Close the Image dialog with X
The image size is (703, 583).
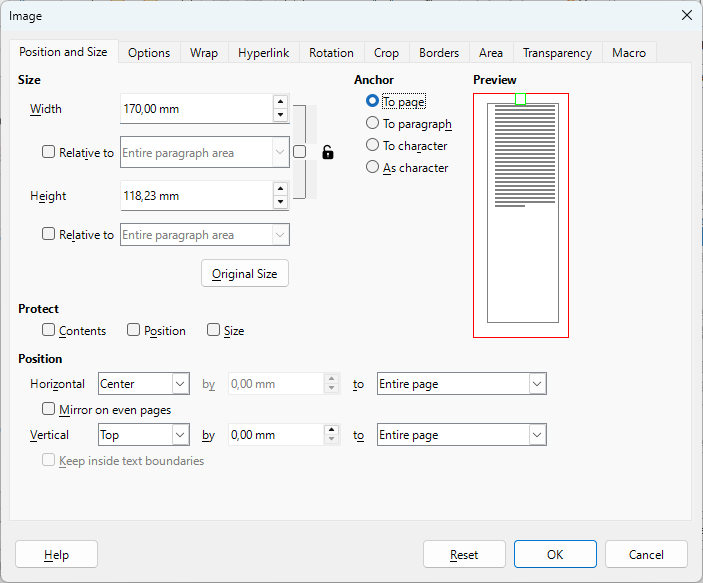click(x=686, y=15)
